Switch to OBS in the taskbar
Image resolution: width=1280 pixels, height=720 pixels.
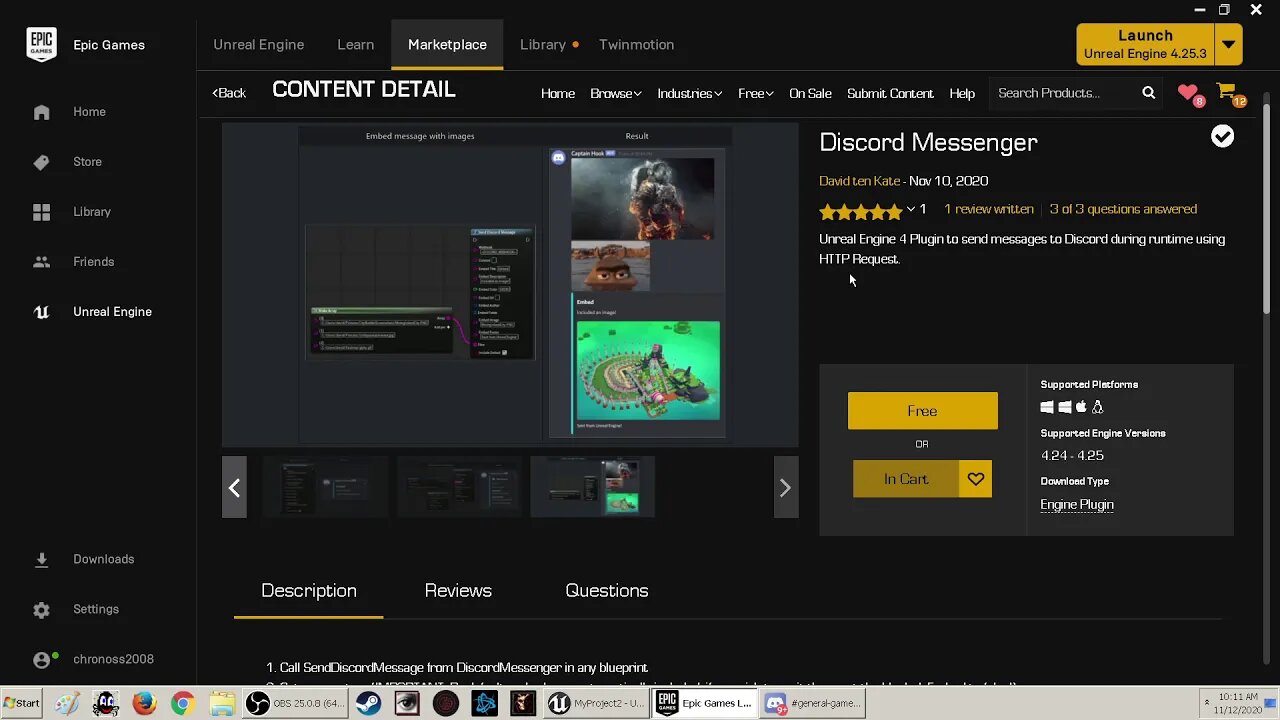[x=293, y=703]
